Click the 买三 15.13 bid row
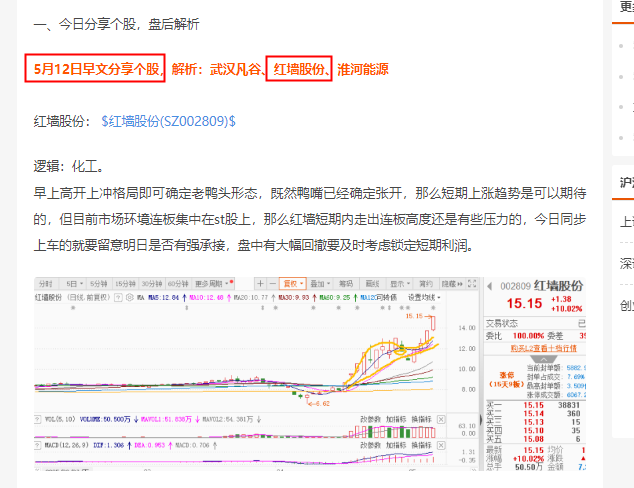Viewport: 634px width, 488px height. pos(534,422)
